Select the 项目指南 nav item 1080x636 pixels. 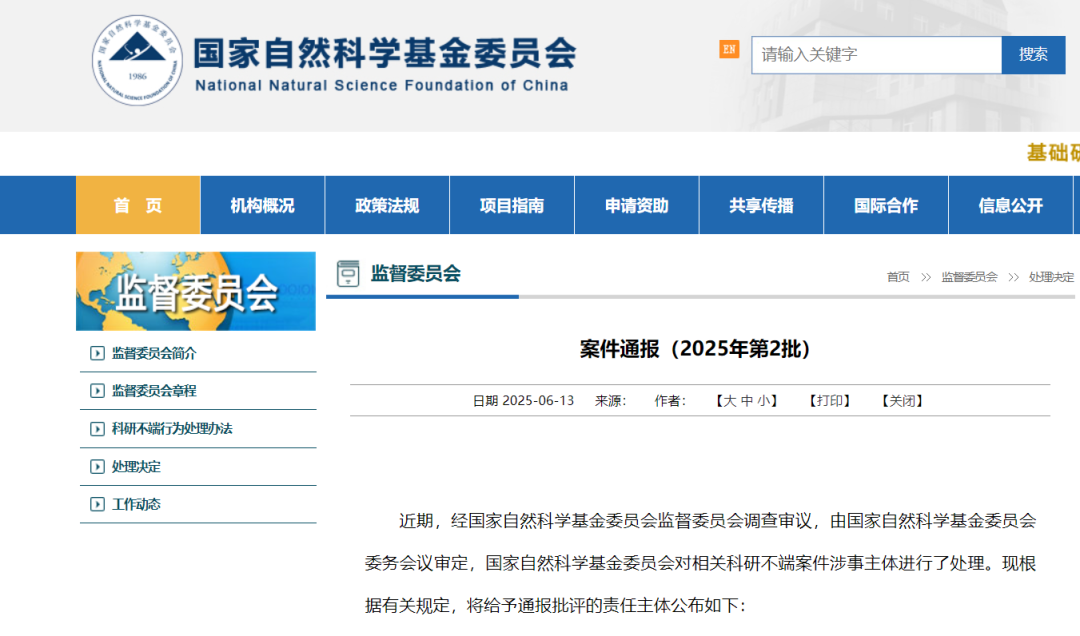tap(511, 204)
